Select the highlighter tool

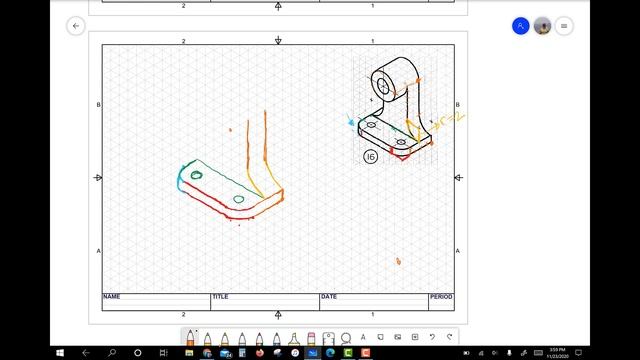click(294, 338)
